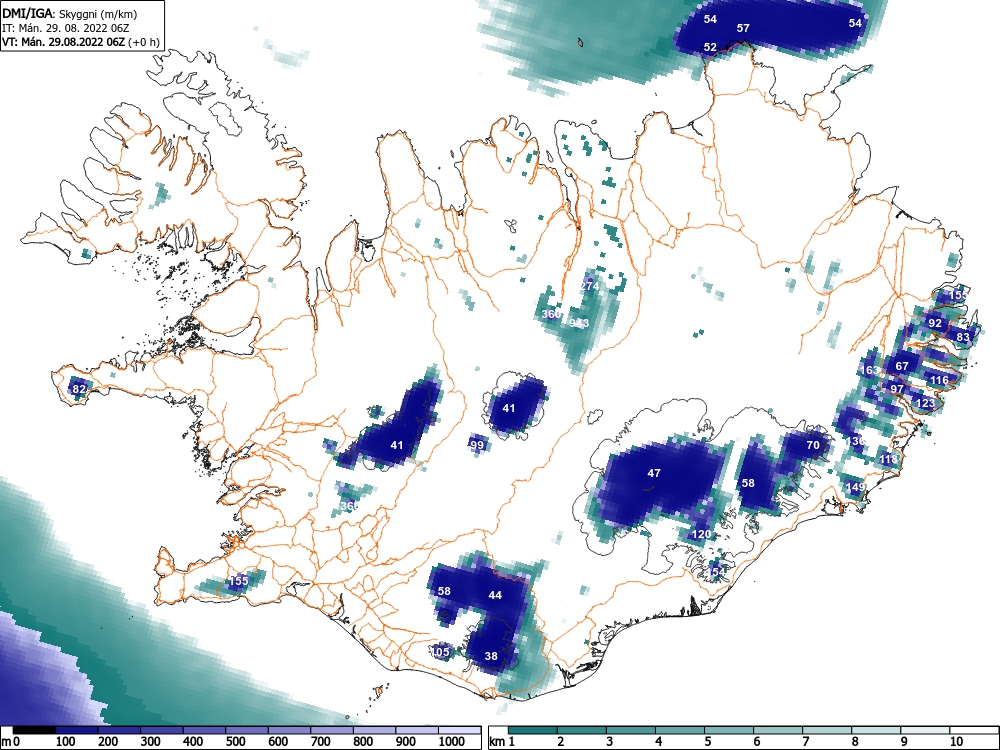Click the "5" tick on the kilometer legend
Viewport: 1000px width, 750px height.
(x=707, y=742)
